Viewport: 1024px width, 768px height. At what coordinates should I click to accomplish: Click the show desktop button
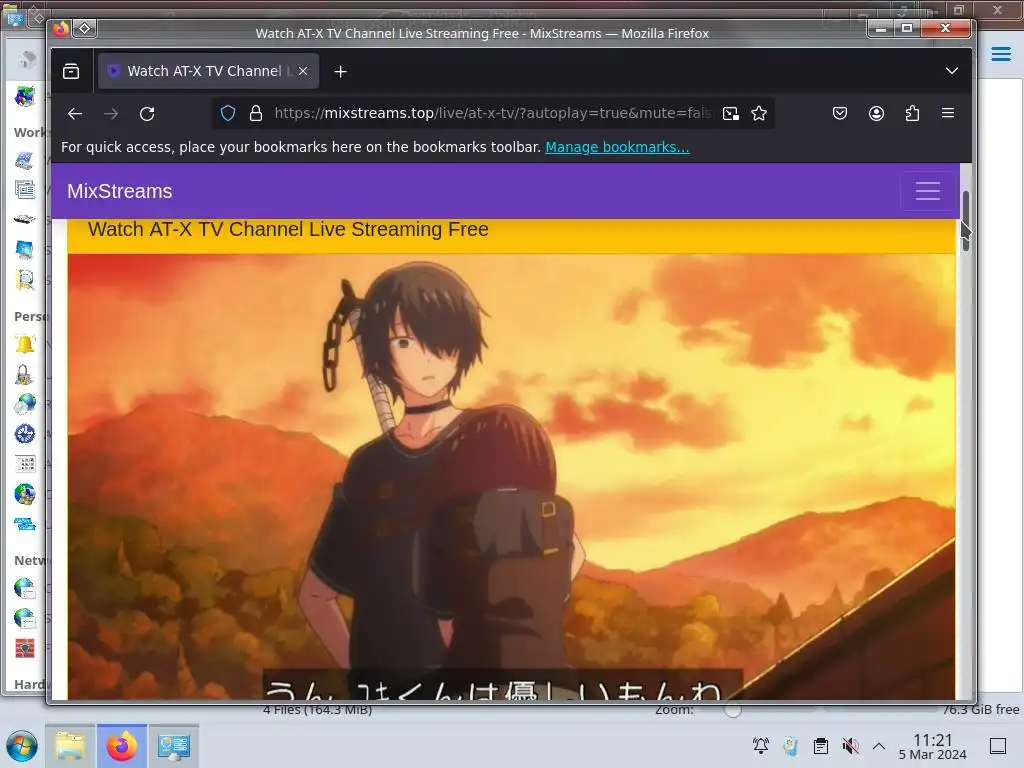tap(998, 746)
